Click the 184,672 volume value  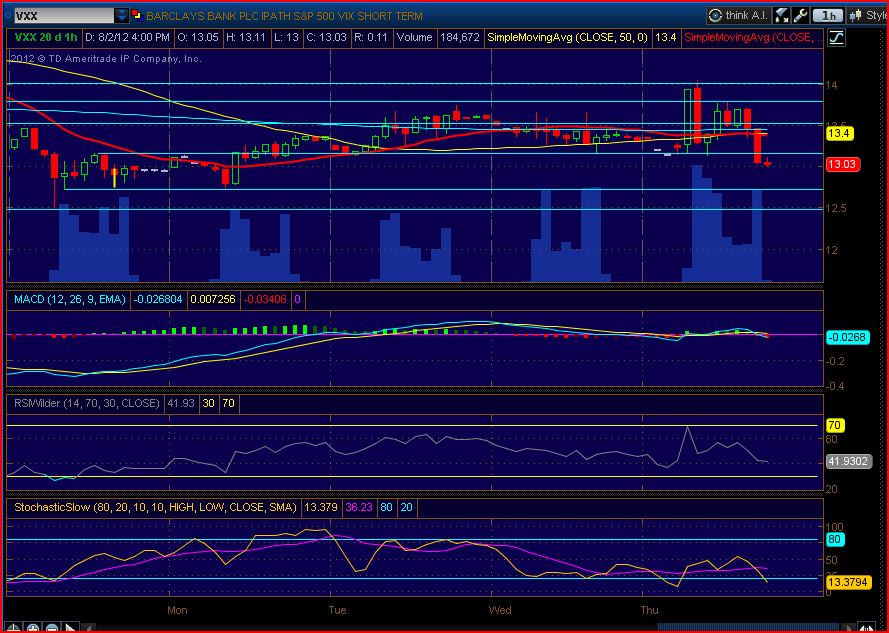pos(460,37)
